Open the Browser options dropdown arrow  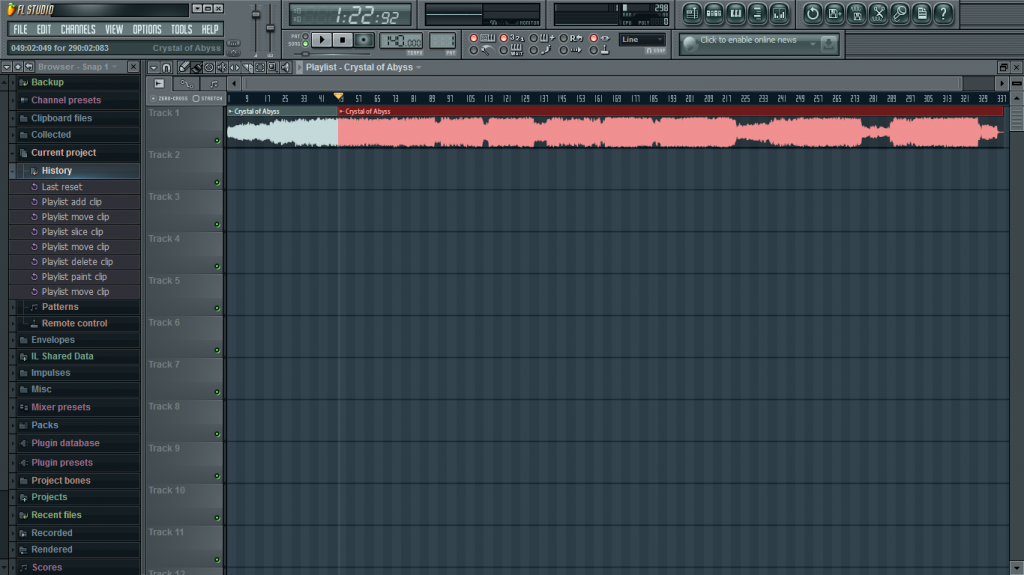(7, 67)
